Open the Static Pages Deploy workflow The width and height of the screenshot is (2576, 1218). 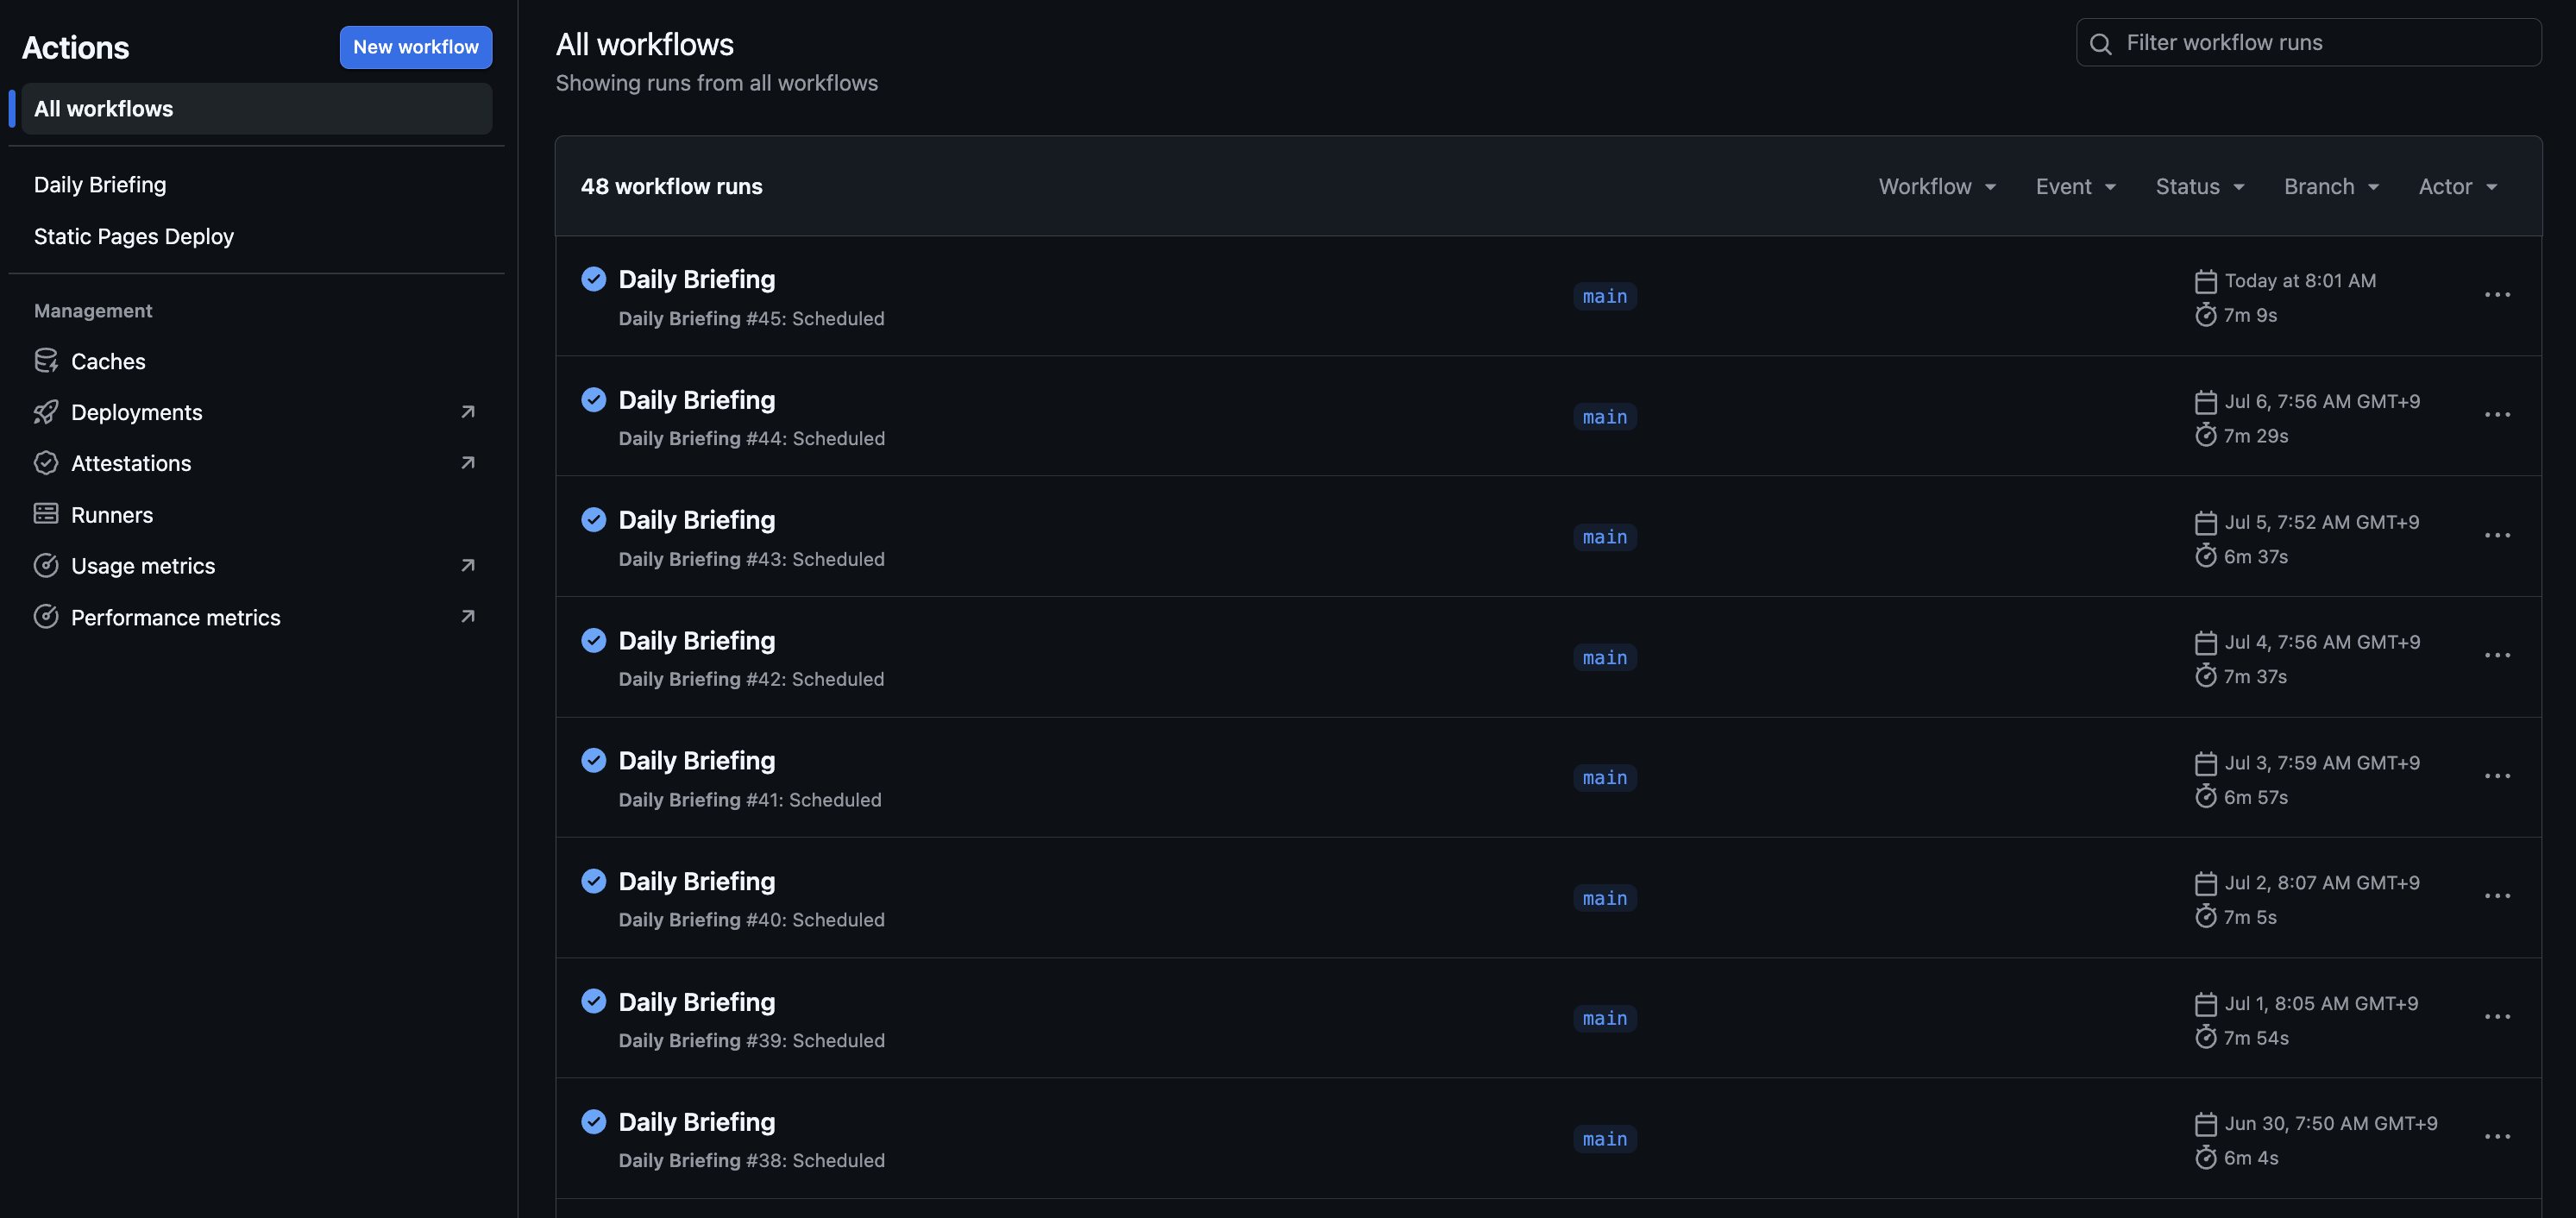134,237
